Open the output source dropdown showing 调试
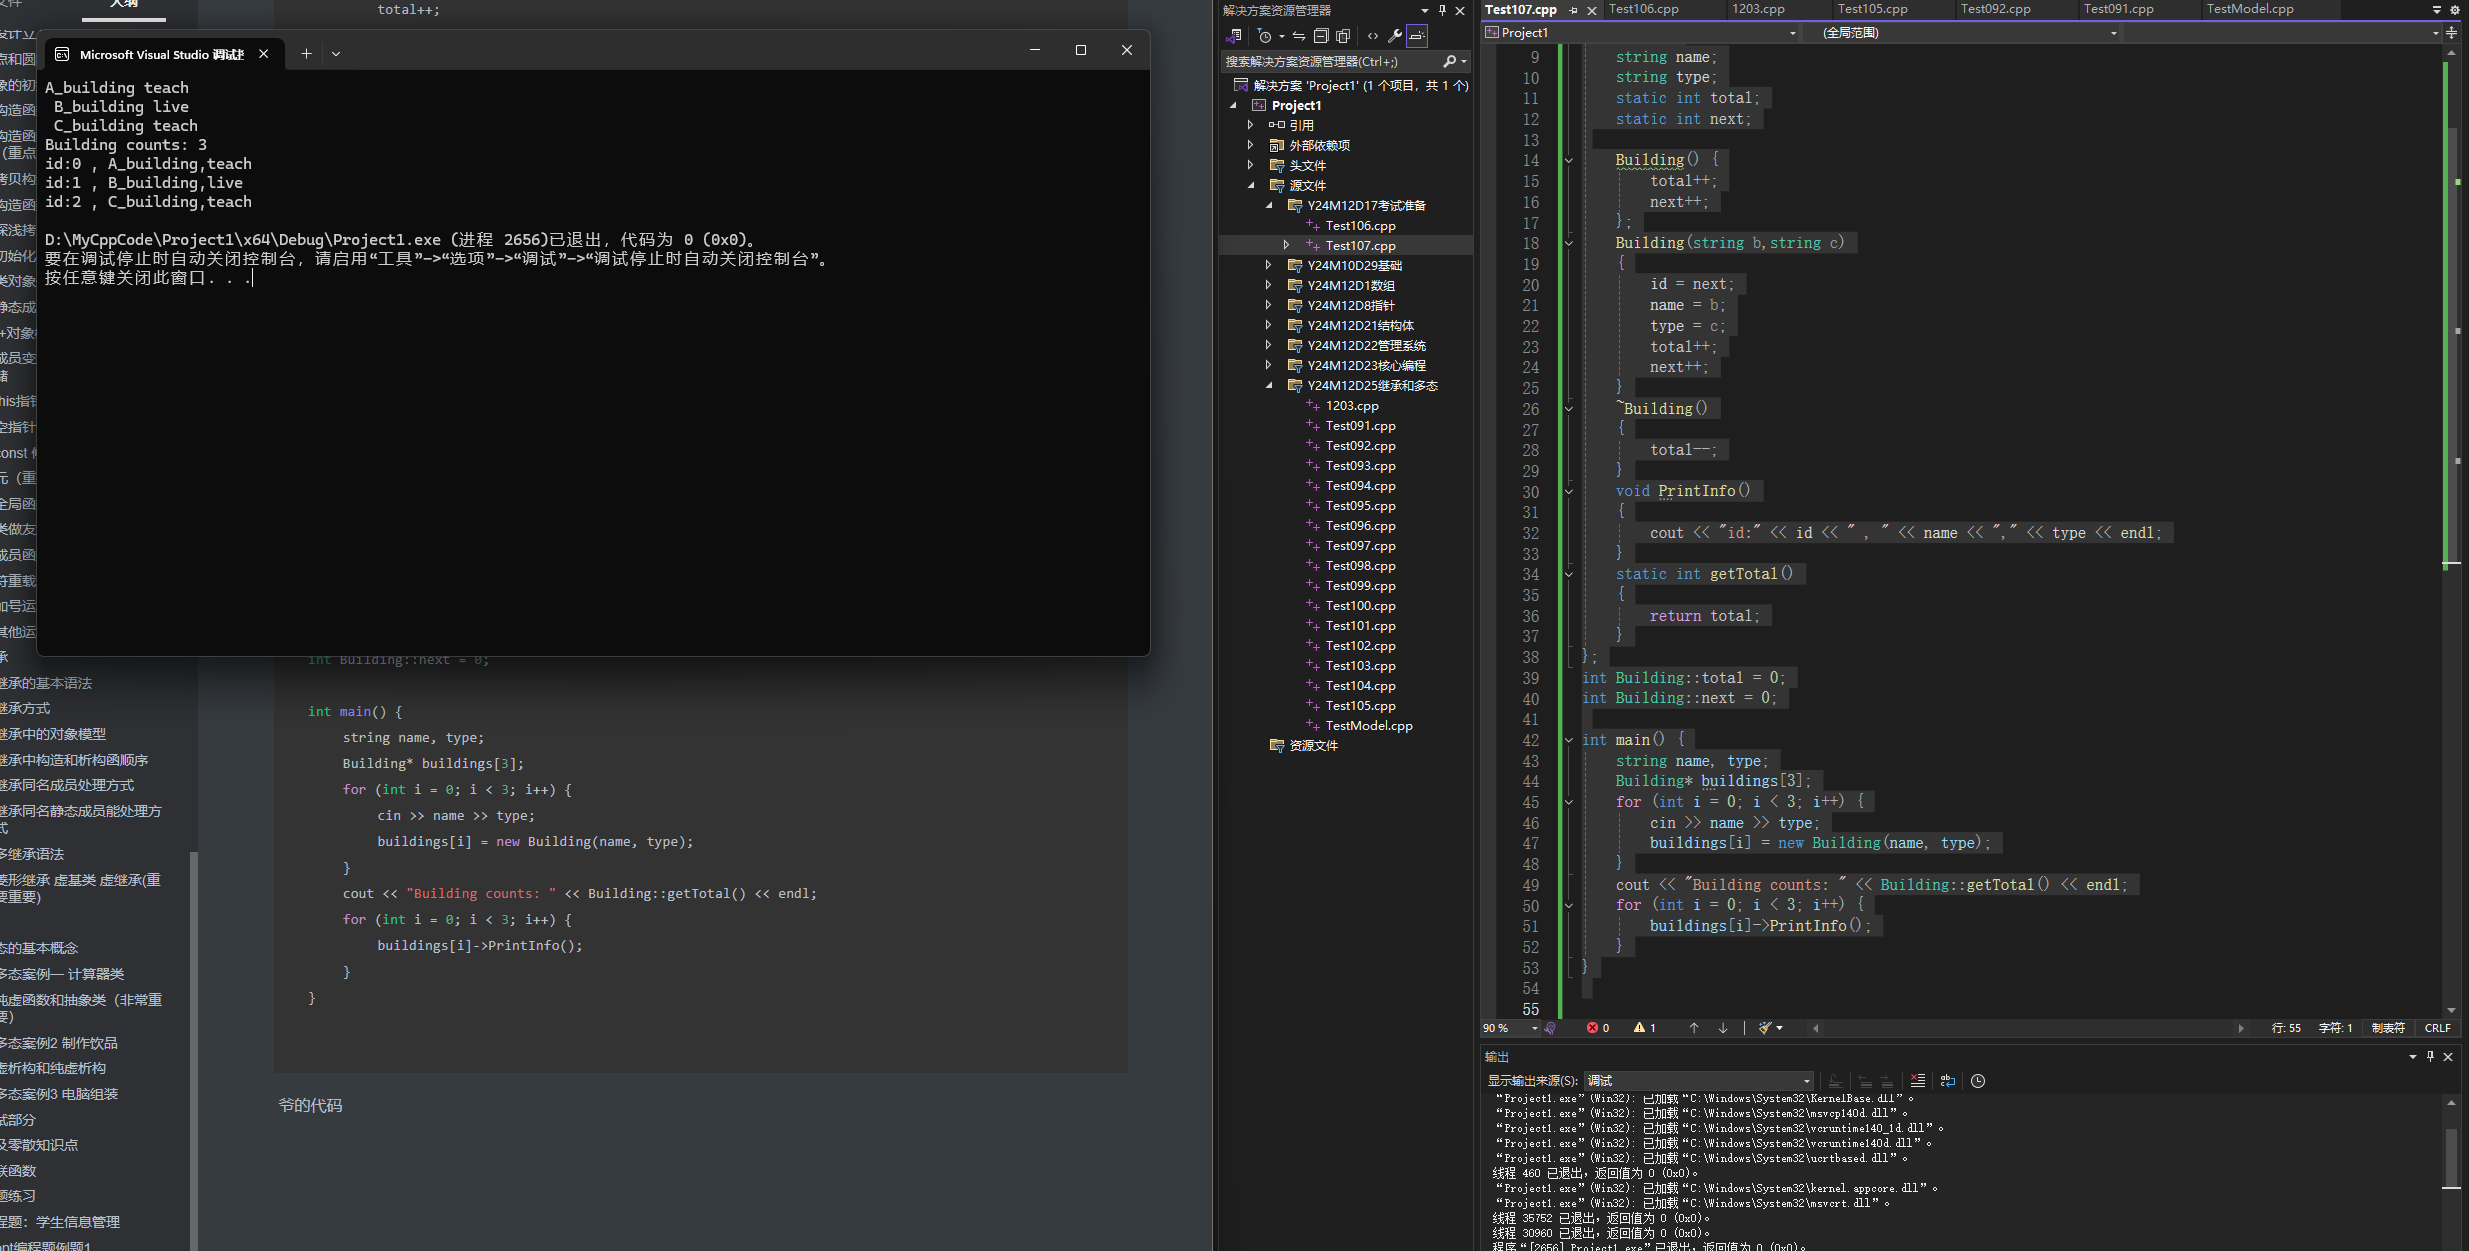 coord(1698,1081)
